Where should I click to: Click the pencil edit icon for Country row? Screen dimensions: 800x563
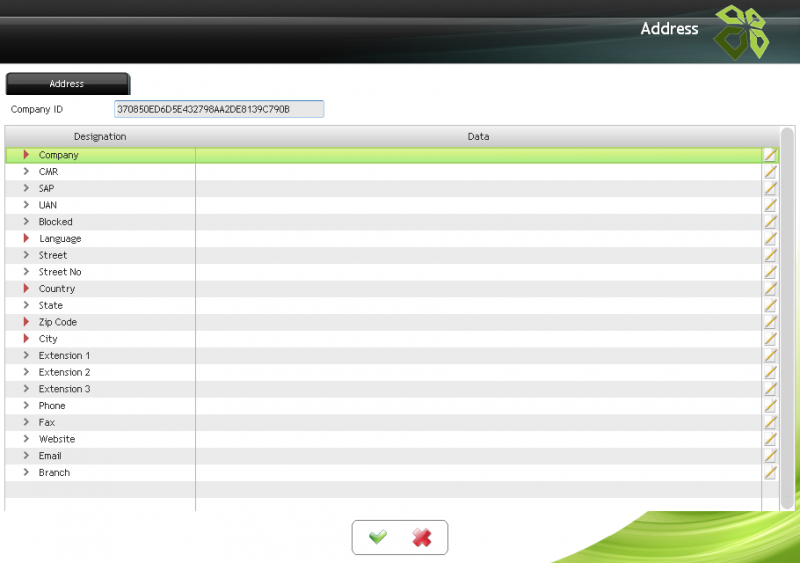(x=770, y=289)
